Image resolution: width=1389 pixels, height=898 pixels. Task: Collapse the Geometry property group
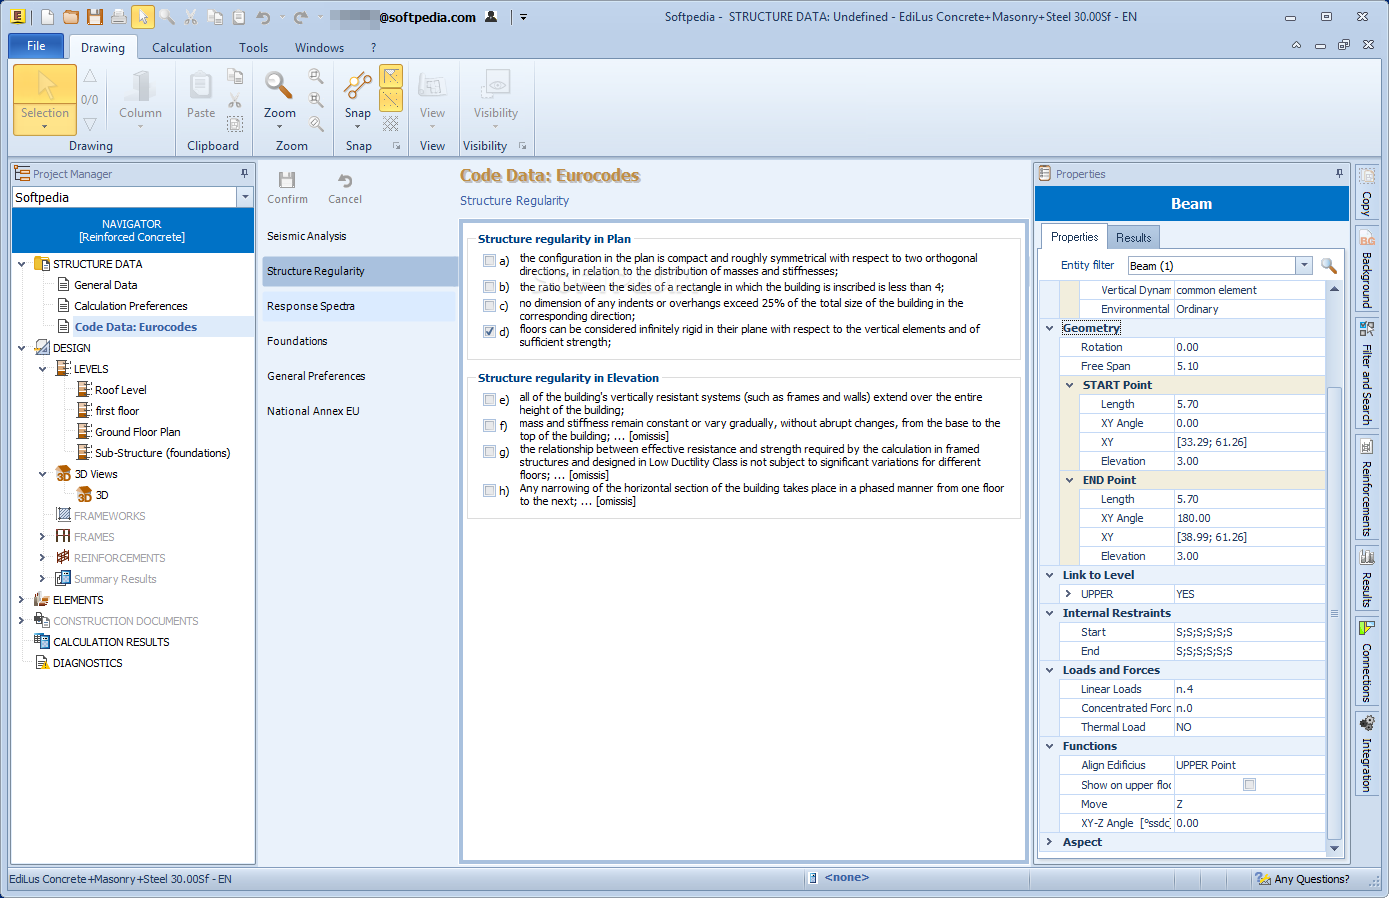pos(1049,328)
